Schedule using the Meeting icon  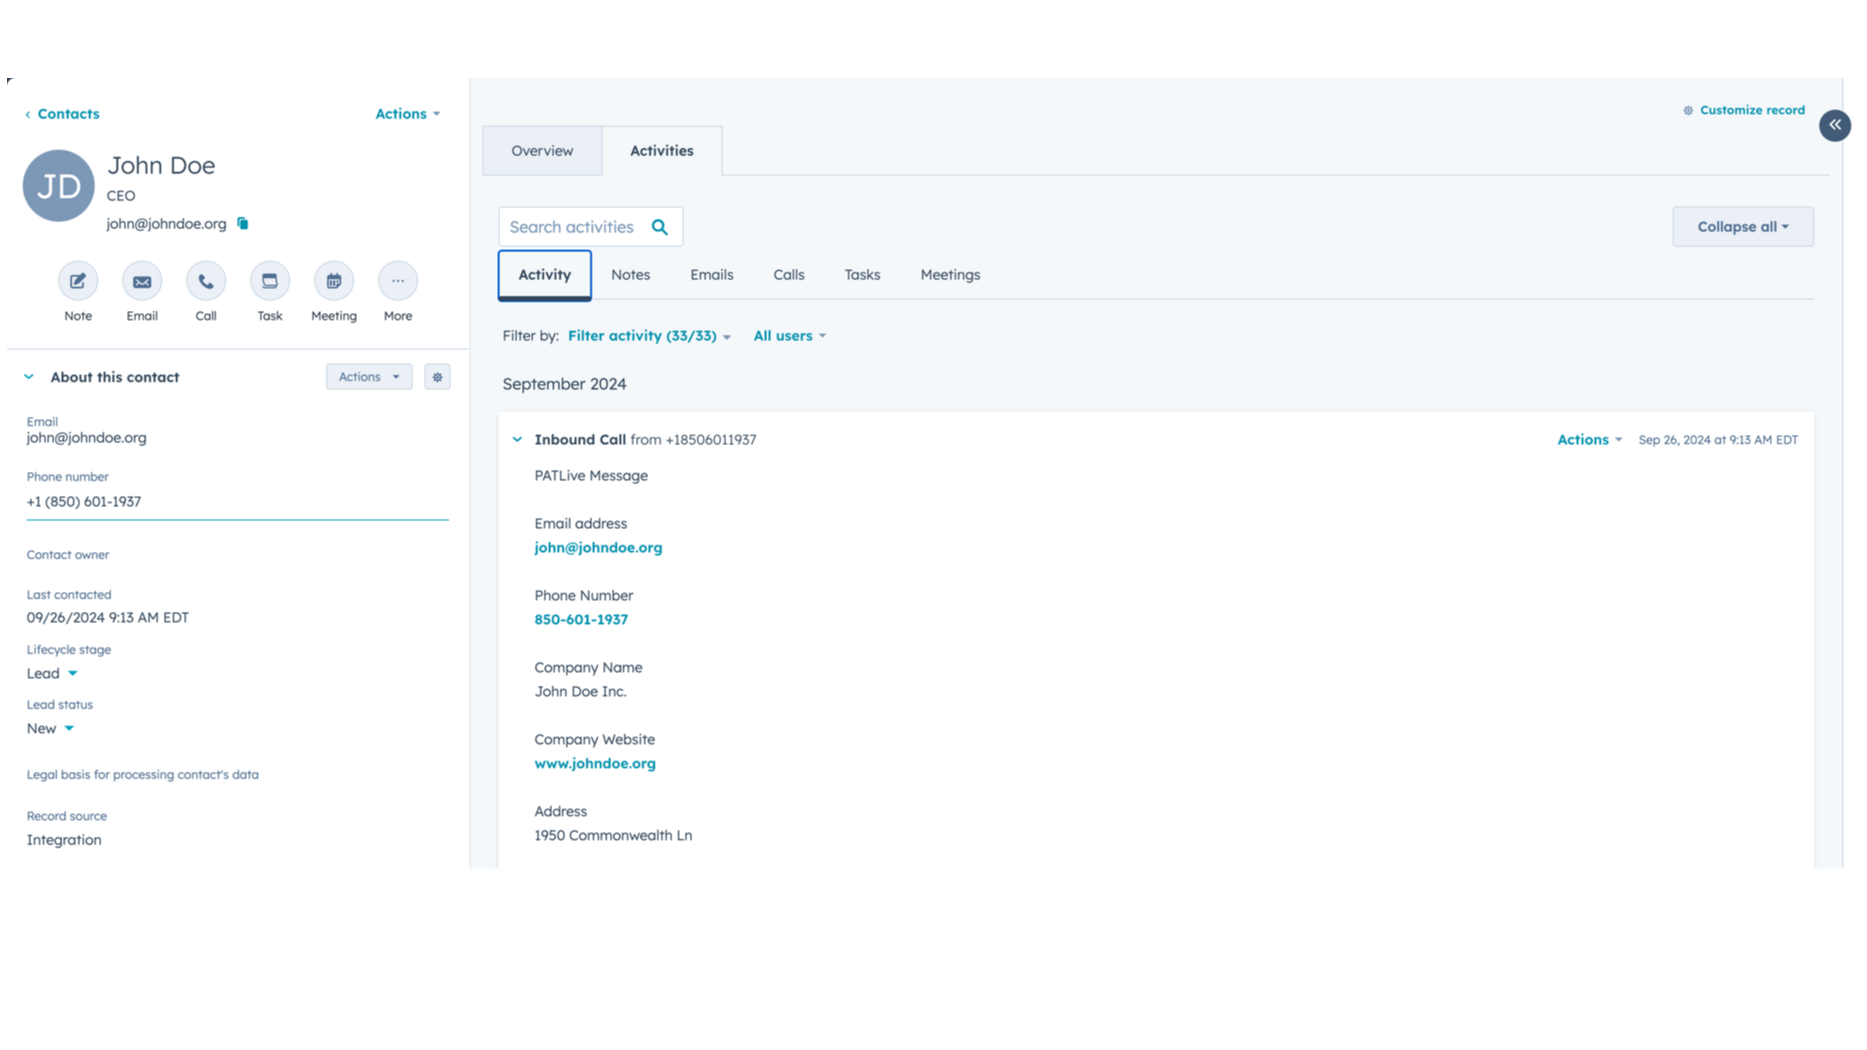(334, 281)
